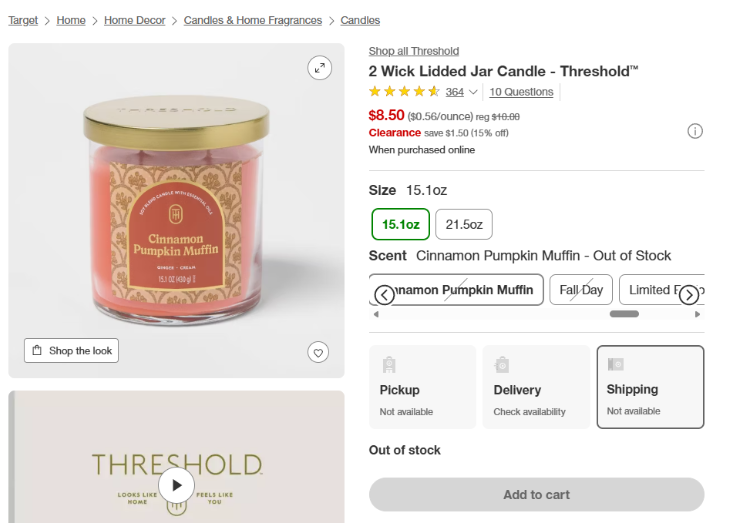The width and height of the screenshot is (736, 523).
Task: Select the Pickup fulfillment tab
Action: tap(422, 387)
